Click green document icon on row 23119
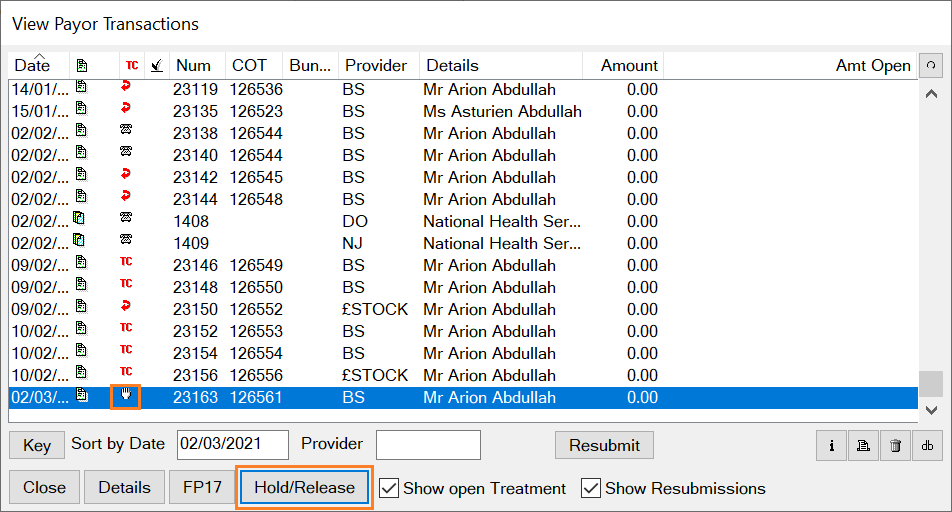 click(x=81, y=87)
